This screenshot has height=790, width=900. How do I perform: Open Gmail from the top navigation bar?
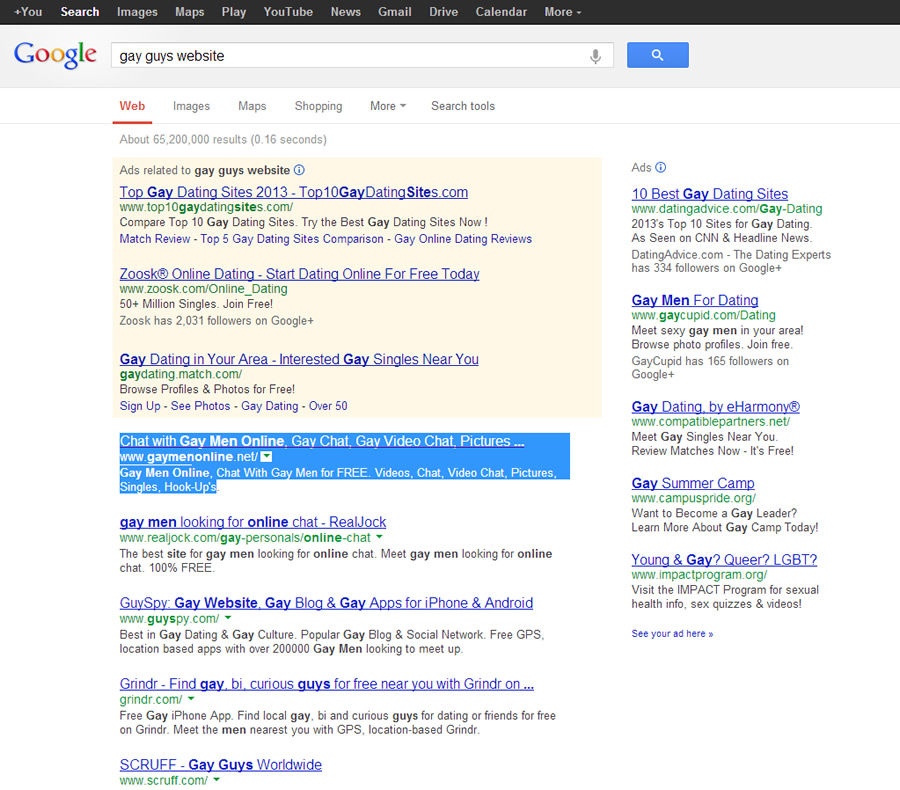395,12
